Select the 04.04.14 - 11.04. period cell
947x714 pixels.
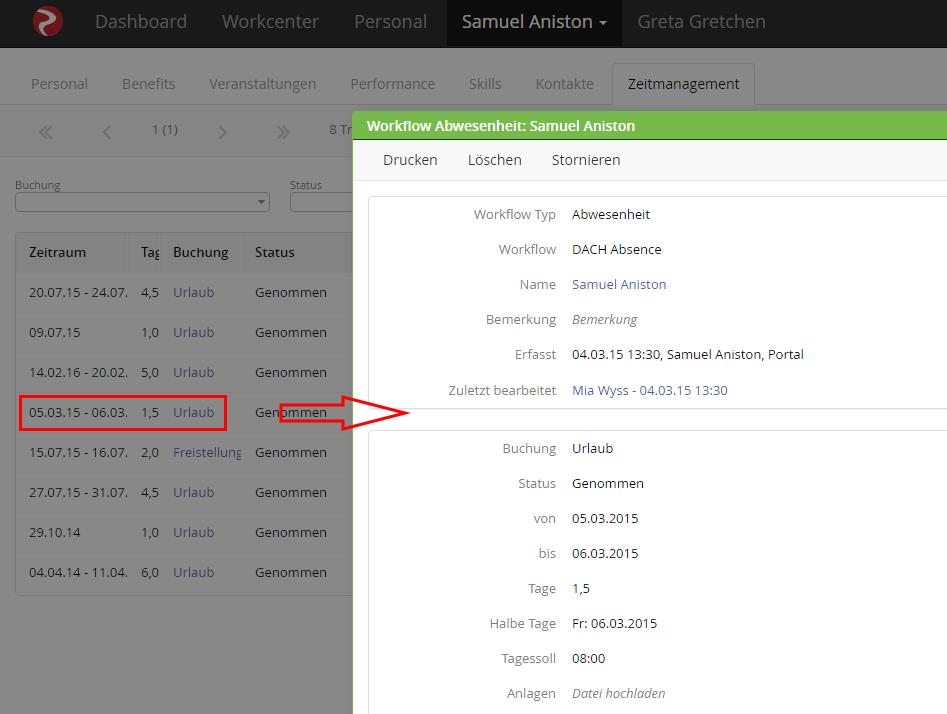[78, 573]
